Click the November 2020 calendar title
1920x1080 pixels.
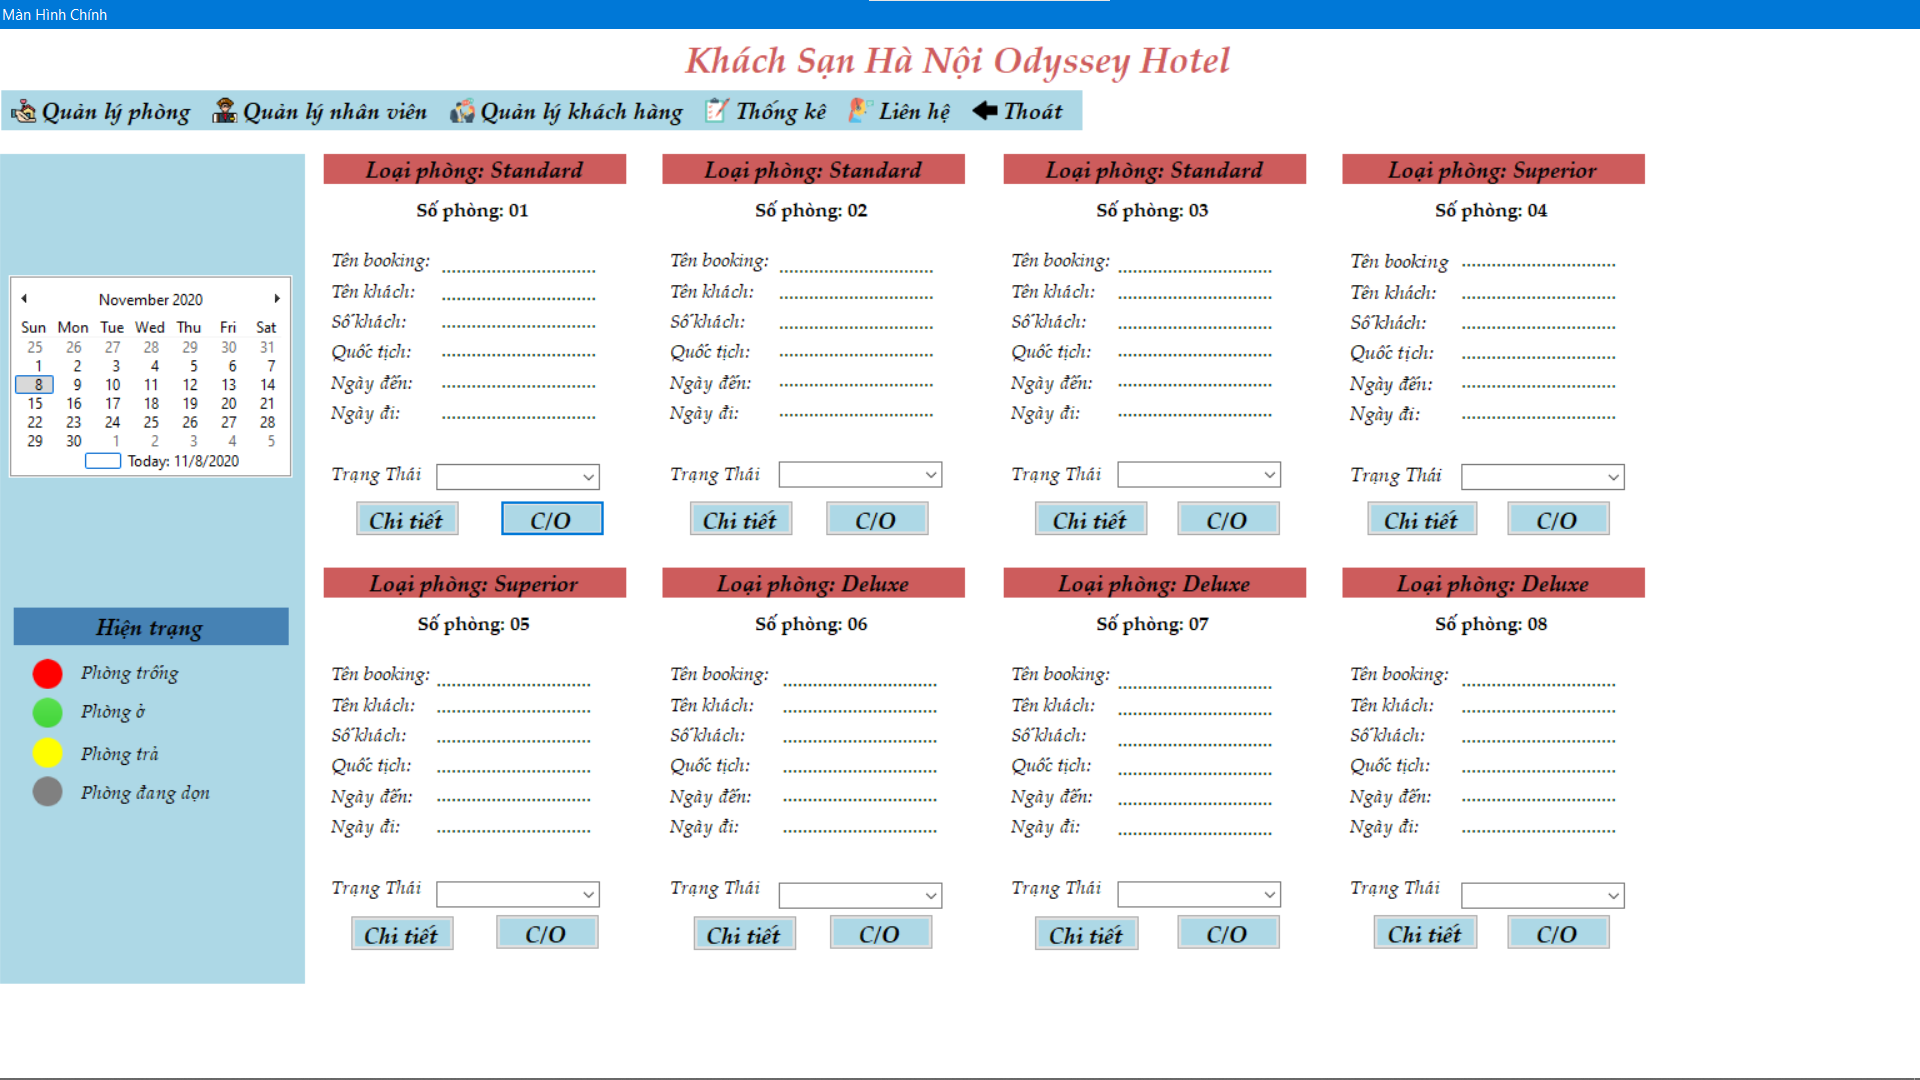click(x=151, y=299)
